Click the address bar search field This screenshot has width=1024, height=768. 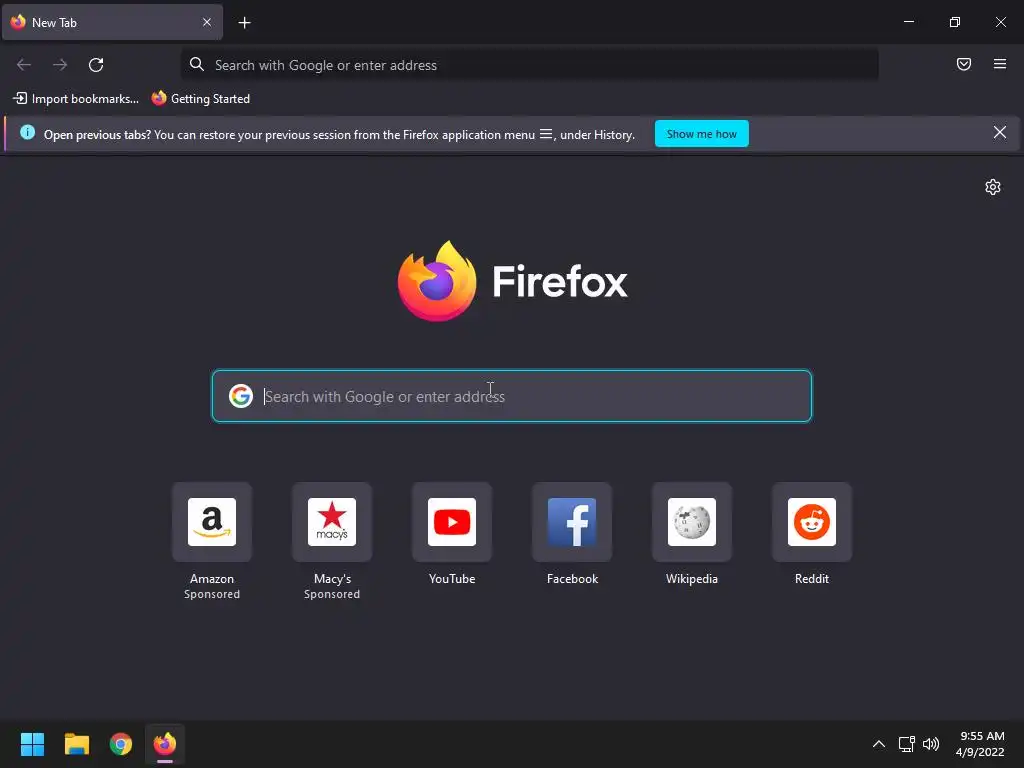(x=530, y=65)
